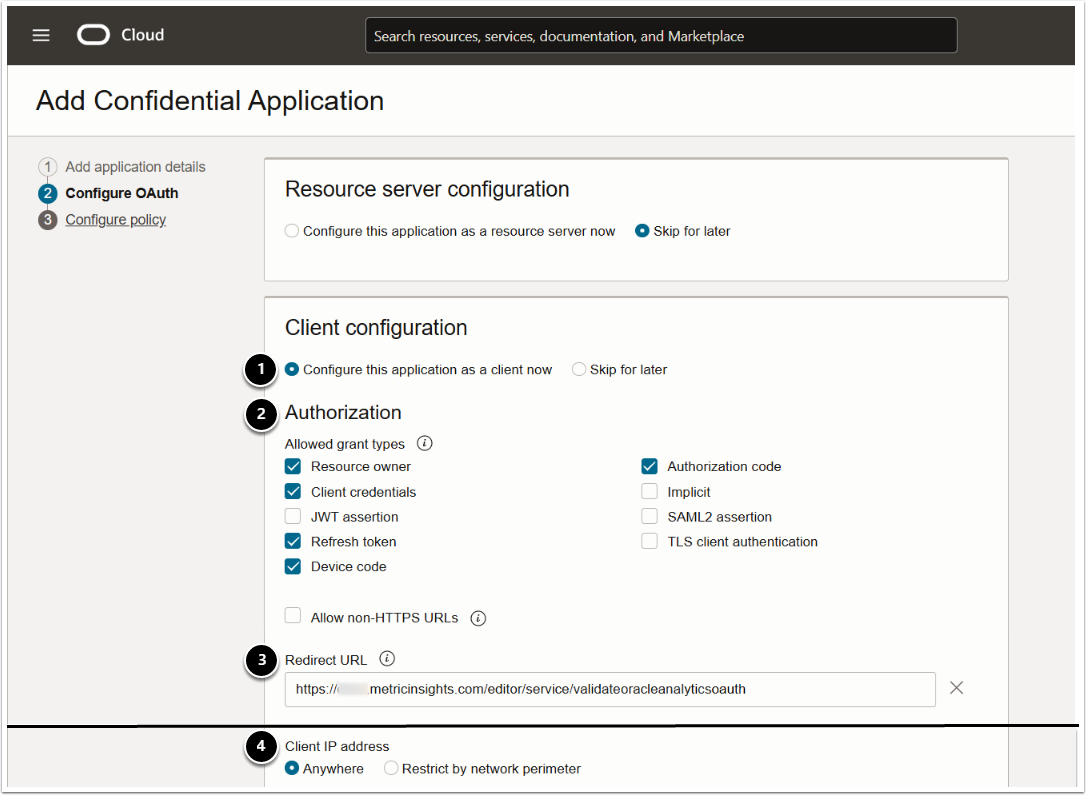The height and width of the screenshot is (795, 1086).
Task: Go to Configure policy step
Action: click(115, 220)
